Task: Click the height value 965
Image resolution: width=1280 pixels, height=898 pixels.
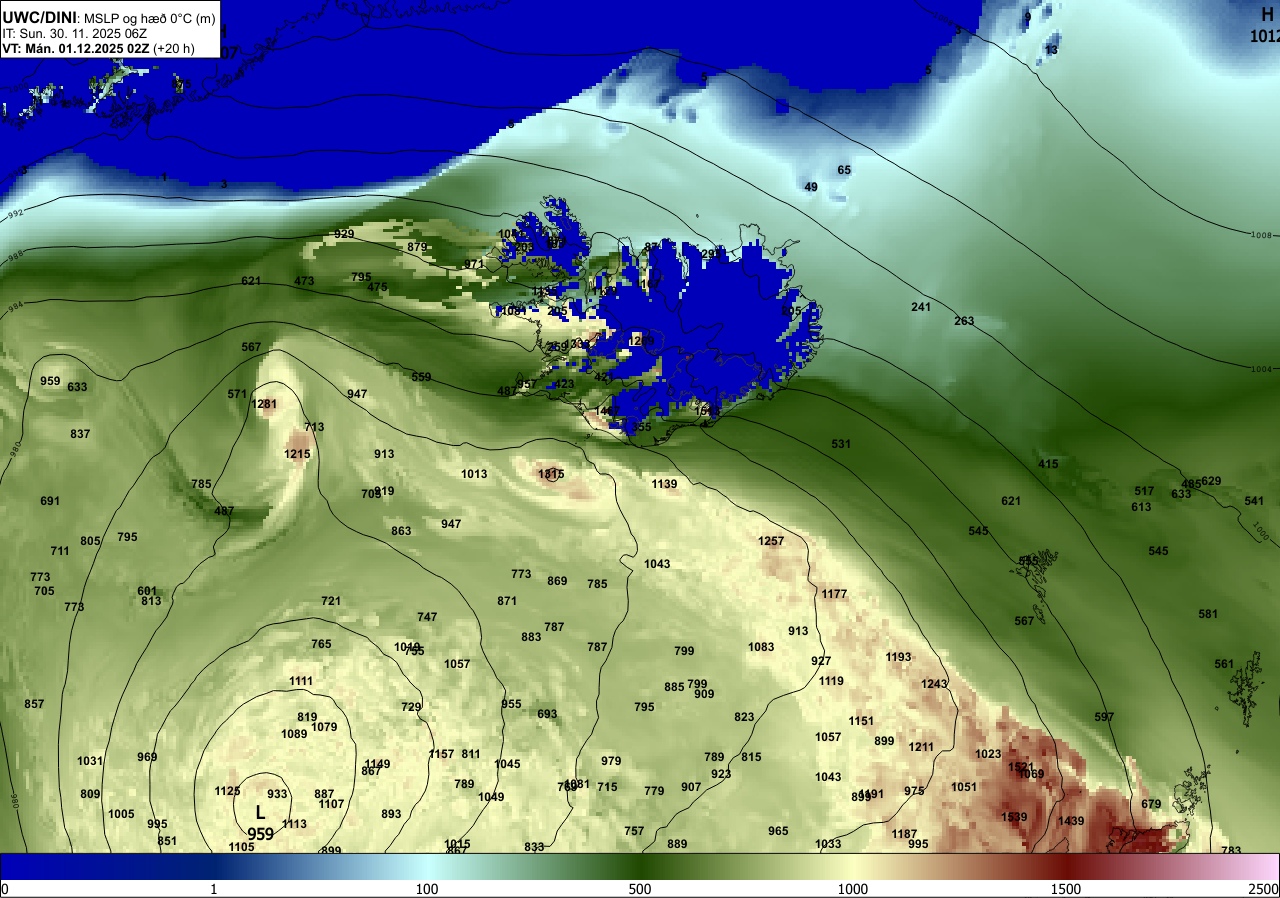Action: click(778, 831)
